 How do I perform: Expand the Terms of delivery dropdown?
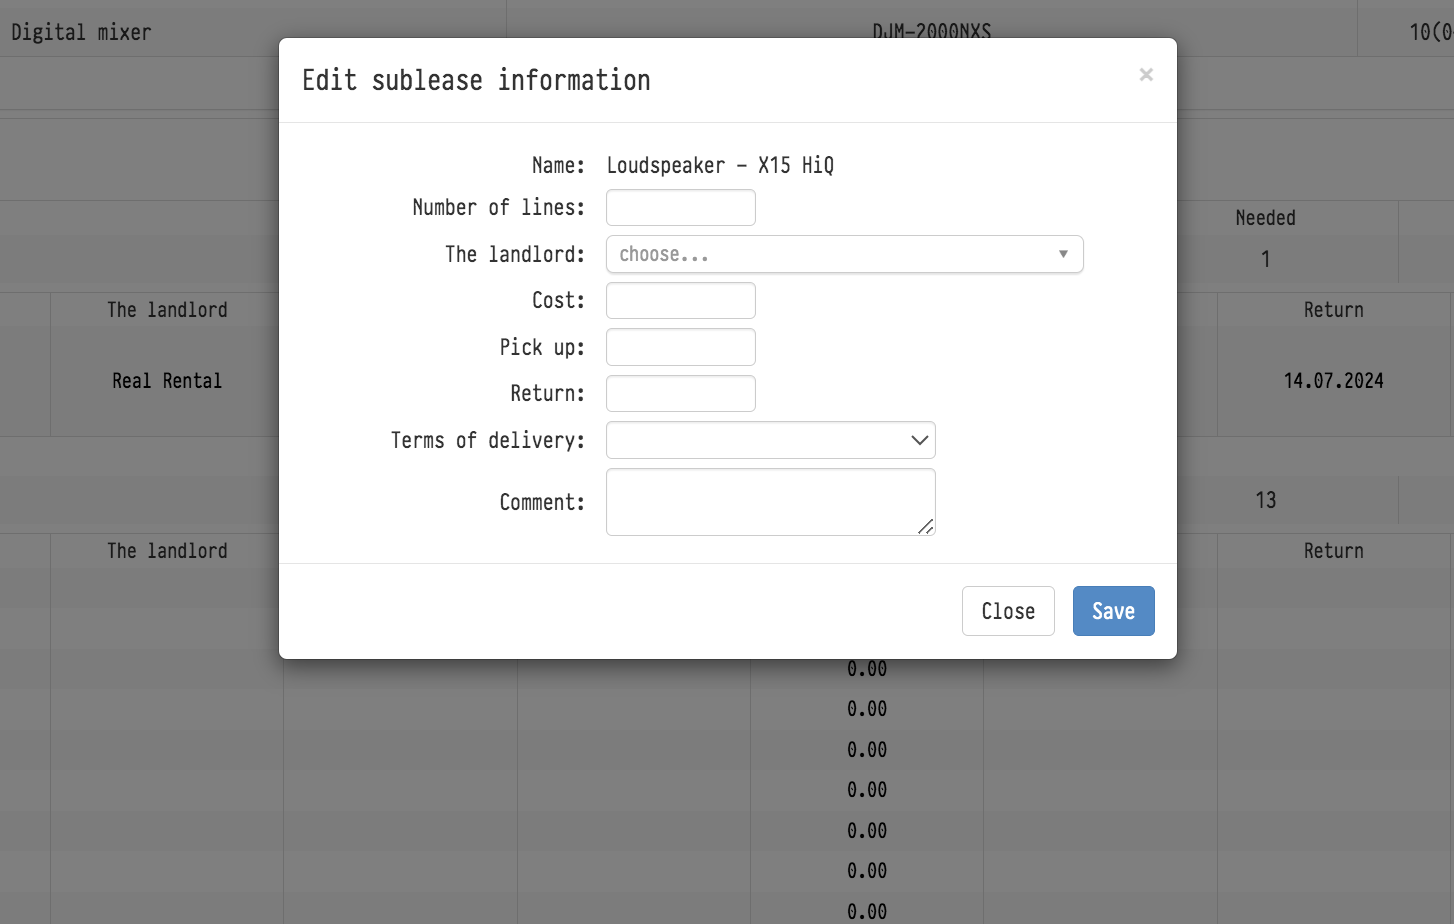click(770, 440)
